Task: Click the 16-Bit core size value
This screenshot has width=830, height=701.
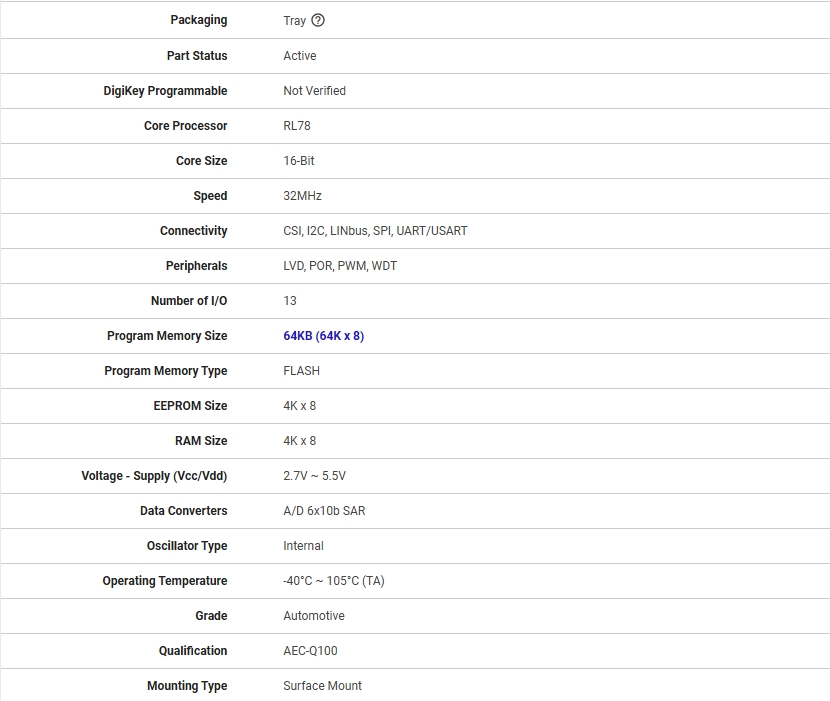Action: point(299,161)
